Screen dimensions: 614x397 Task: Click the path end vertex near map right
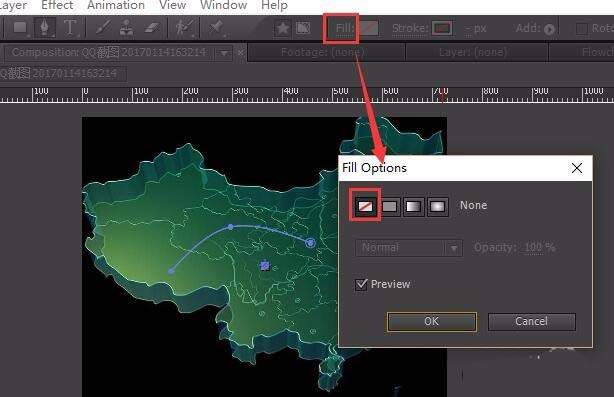[x=310, y=243]
